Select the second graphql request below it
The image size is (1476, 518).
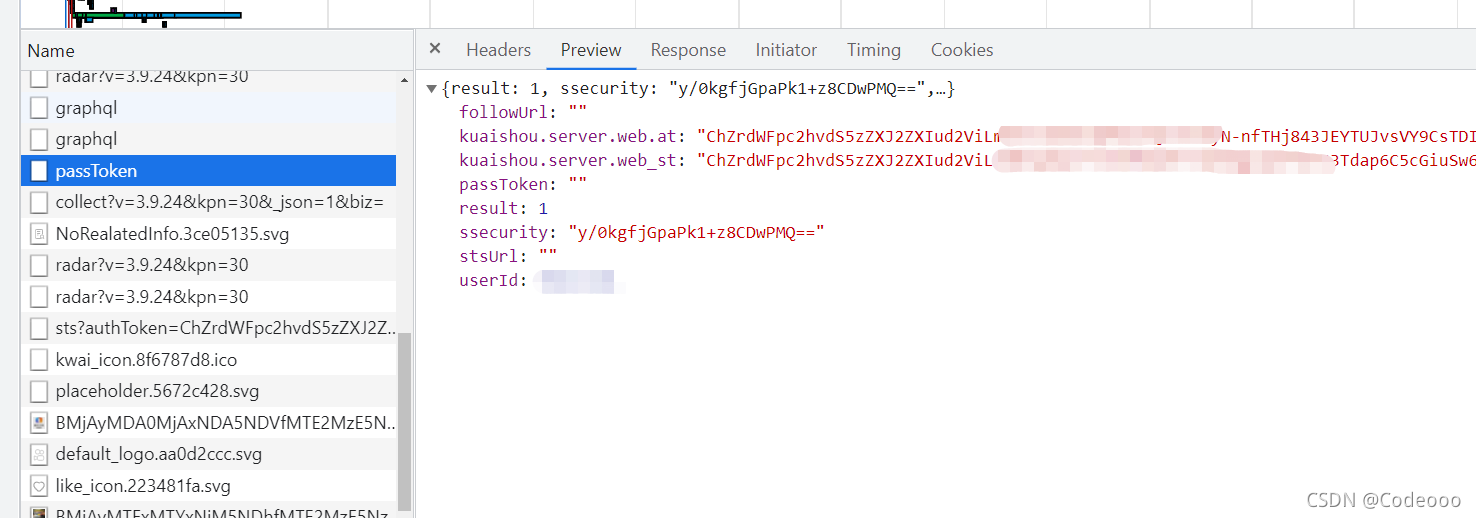coord(208,139)
